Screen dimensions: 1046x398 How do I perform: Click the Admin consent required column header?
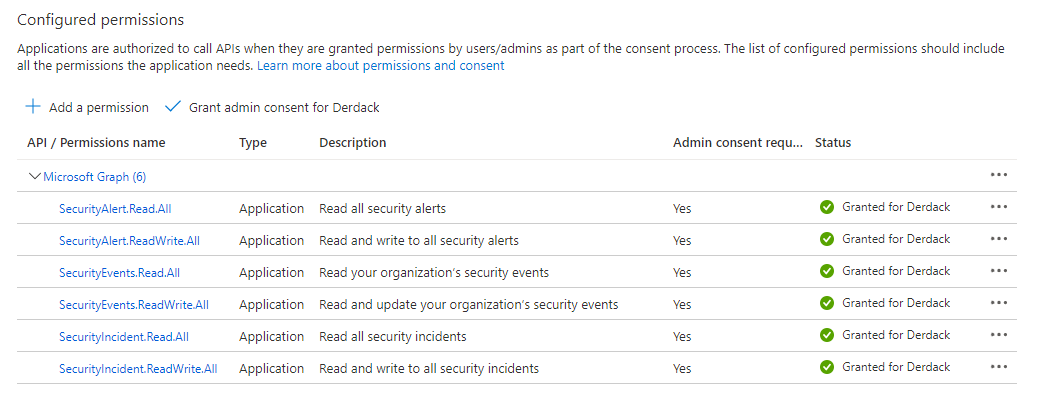[738, 143]
